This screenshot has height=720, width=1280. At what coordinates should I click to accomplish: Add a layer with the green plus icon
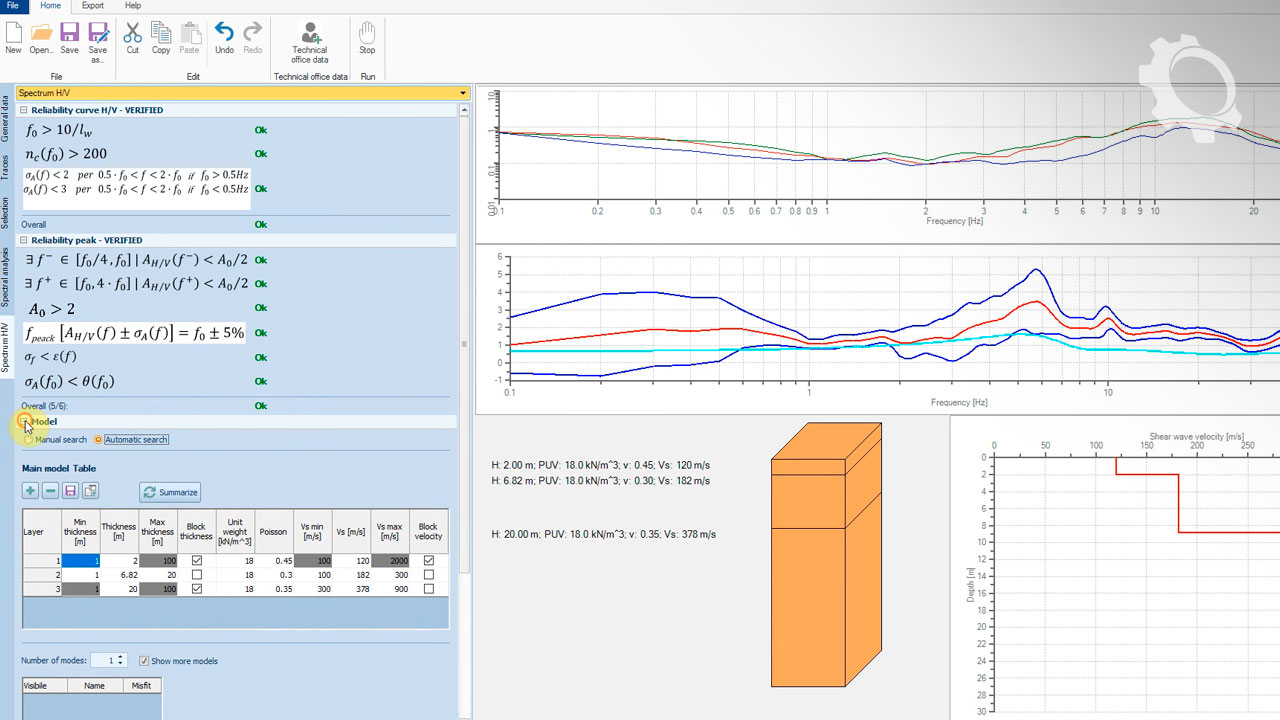(x=30, y=491)
